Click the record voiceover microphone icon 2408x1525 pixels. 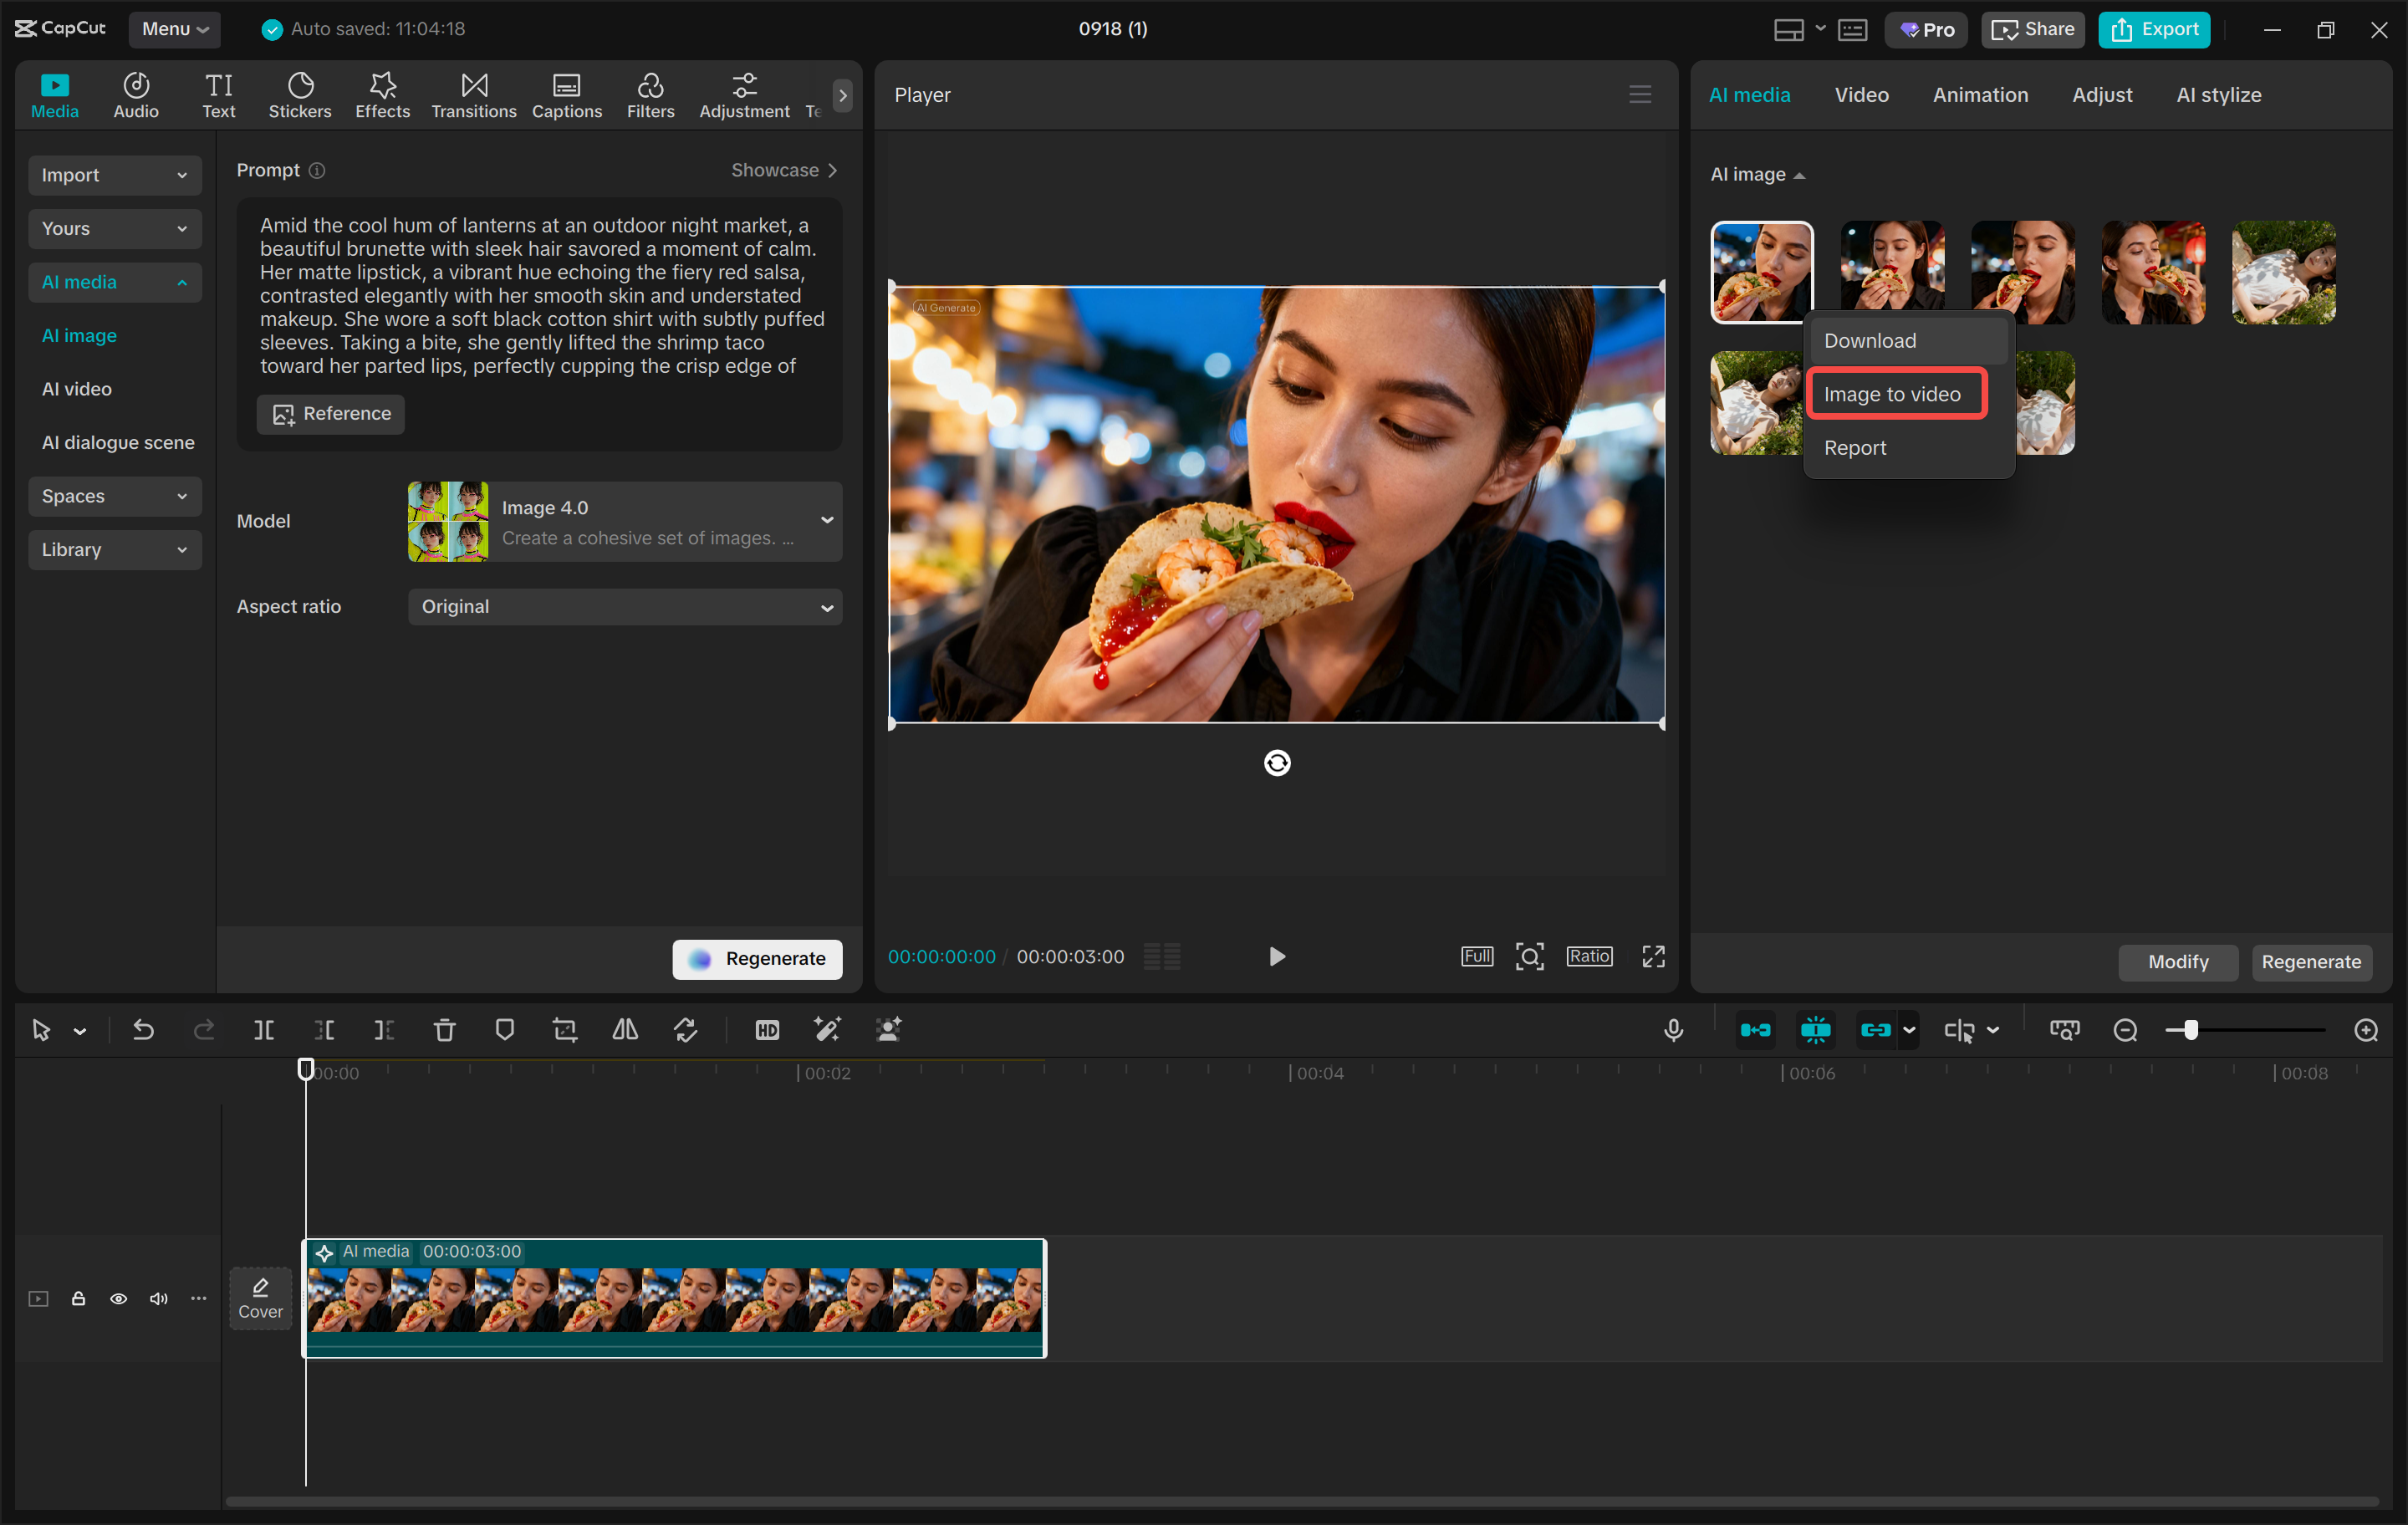pyautogui.click(x=1673, y=1030)
